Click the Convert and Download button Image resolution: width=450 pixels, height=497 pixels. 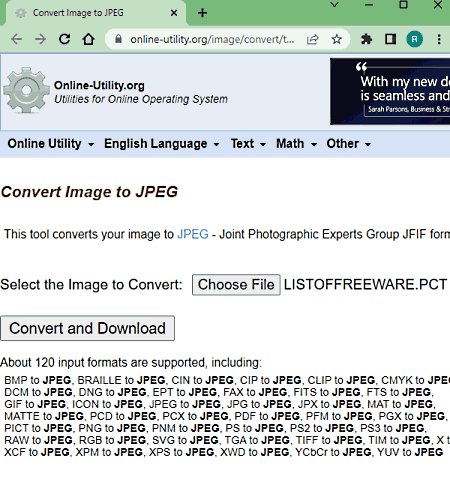pyautogui.click(x=87, y=328)
